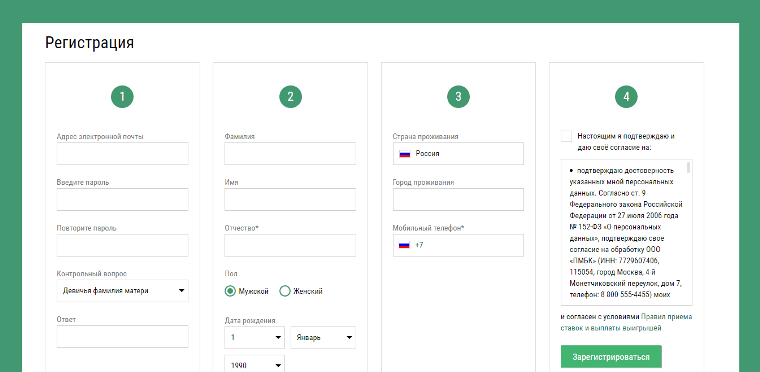This screenshot has width=760, height=372.
Task: Open the Контрольный вопрос dropdown
Action: tap(123, 291)
